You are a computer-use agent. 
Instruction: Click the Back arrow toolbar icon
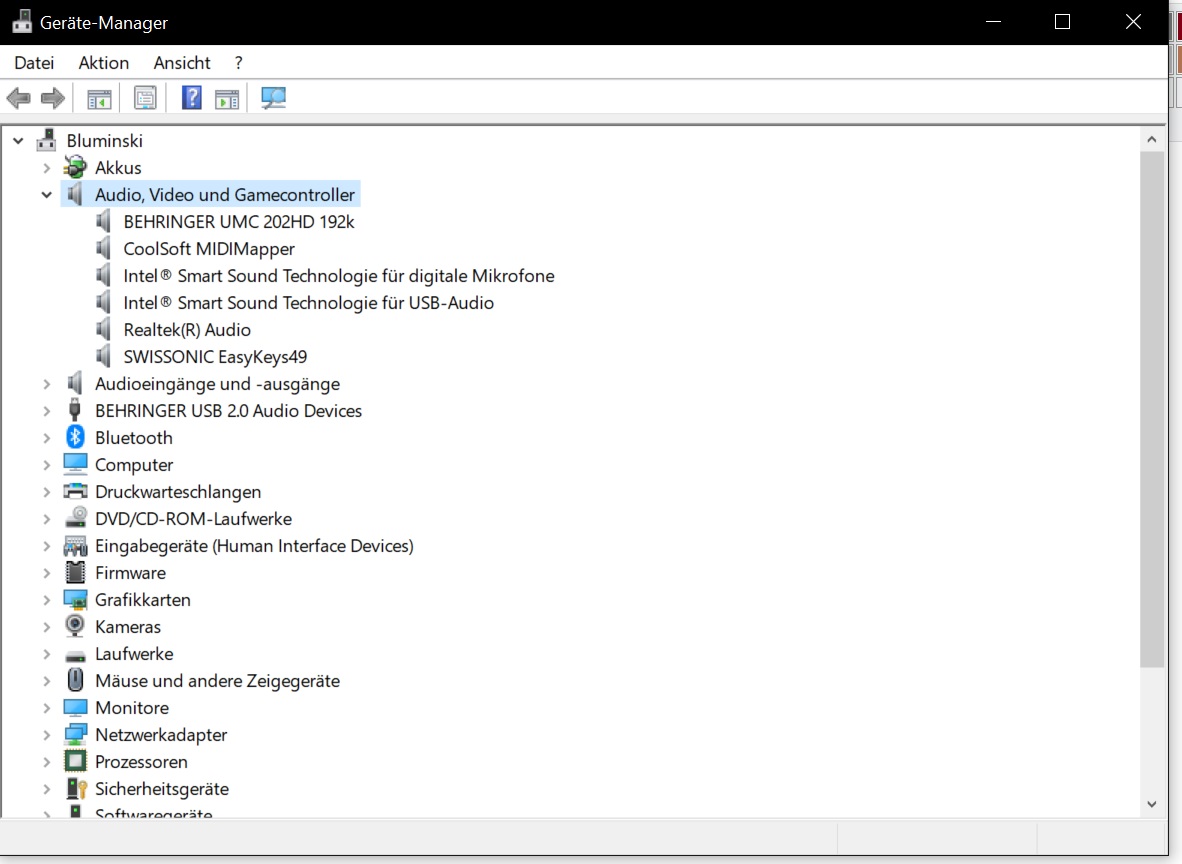point(18,98)
